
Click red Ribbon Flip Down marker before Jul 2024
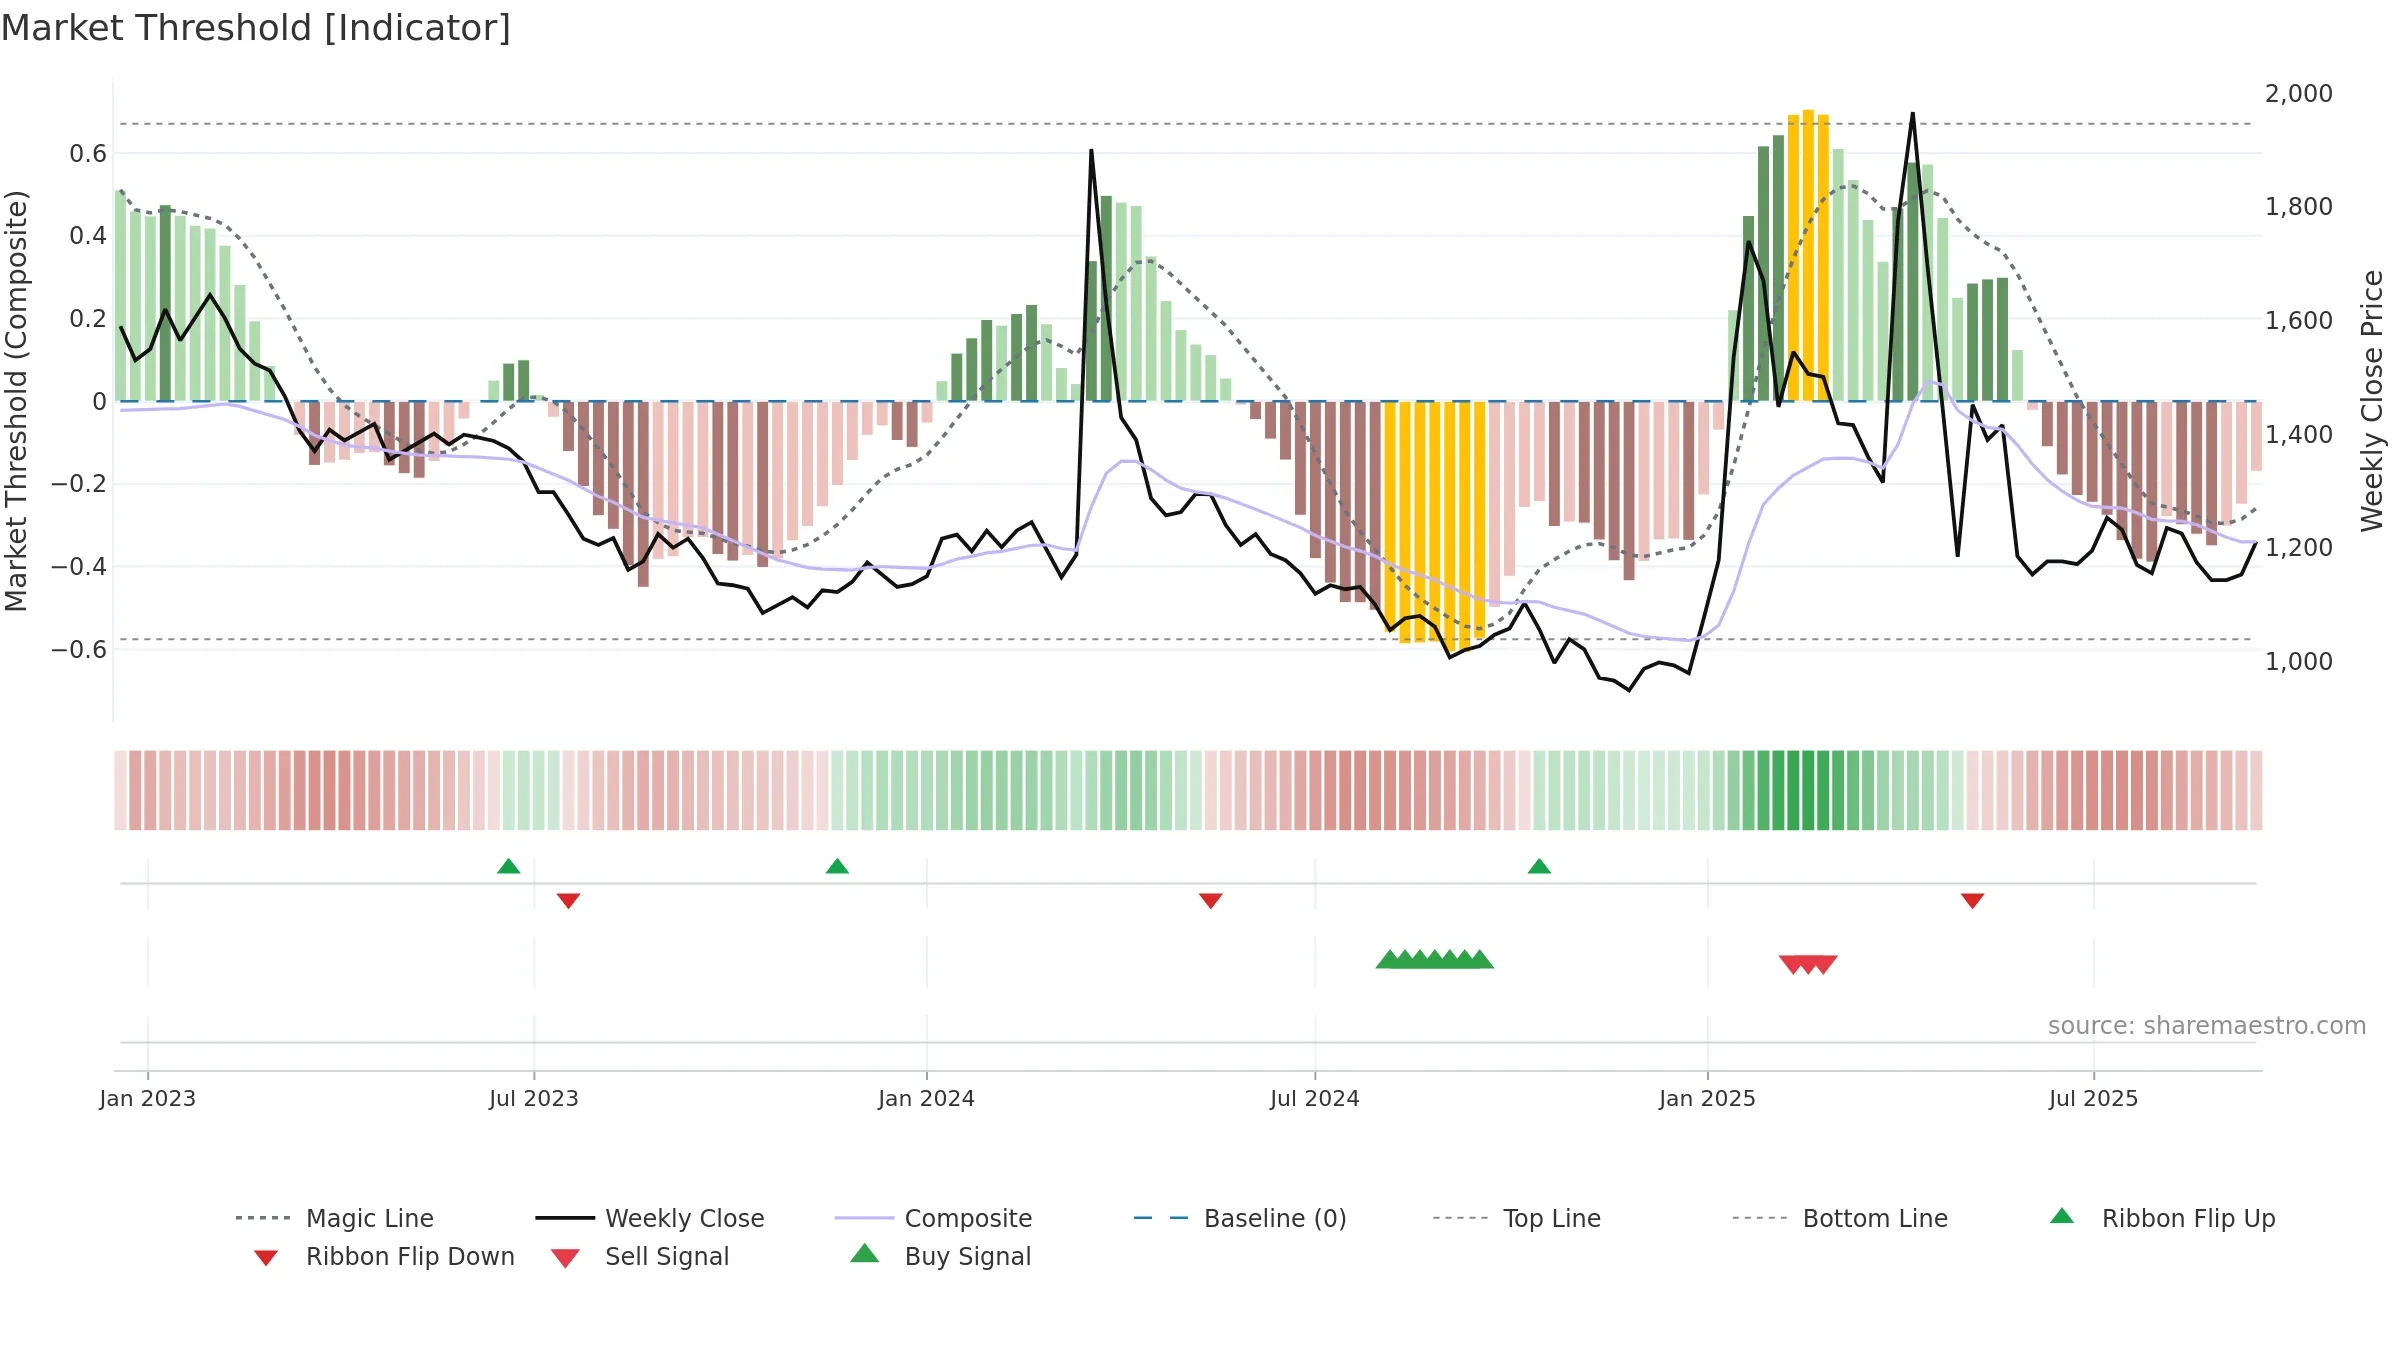click(x=1210, y=901)
